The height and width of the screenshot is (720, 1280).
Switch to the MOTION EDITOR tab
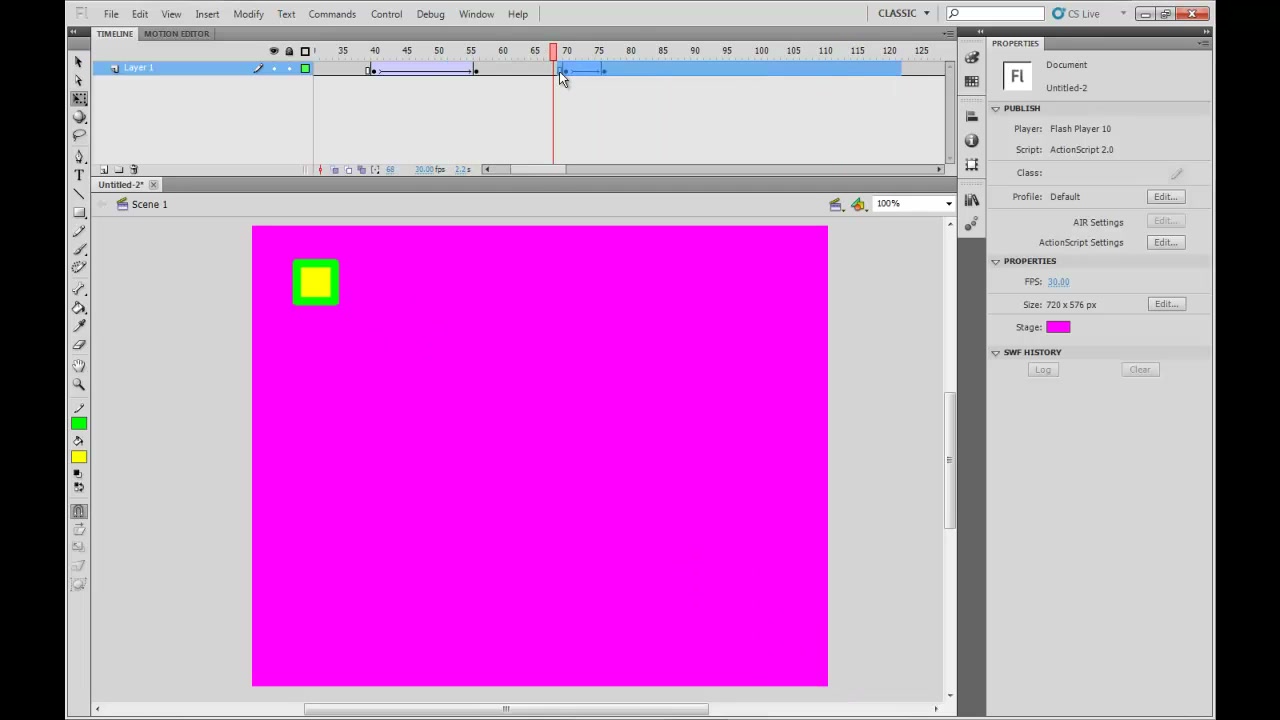point(176,34)
